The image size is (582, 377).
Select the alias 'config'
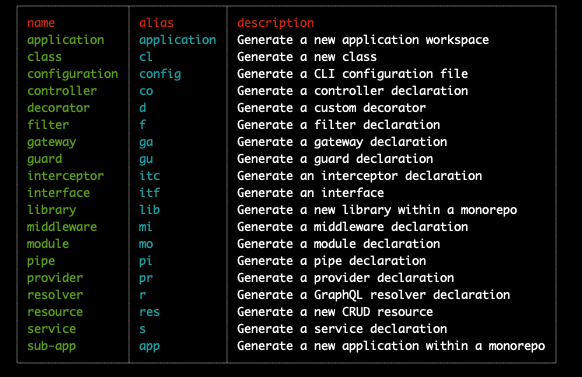[x=160, y=74]
